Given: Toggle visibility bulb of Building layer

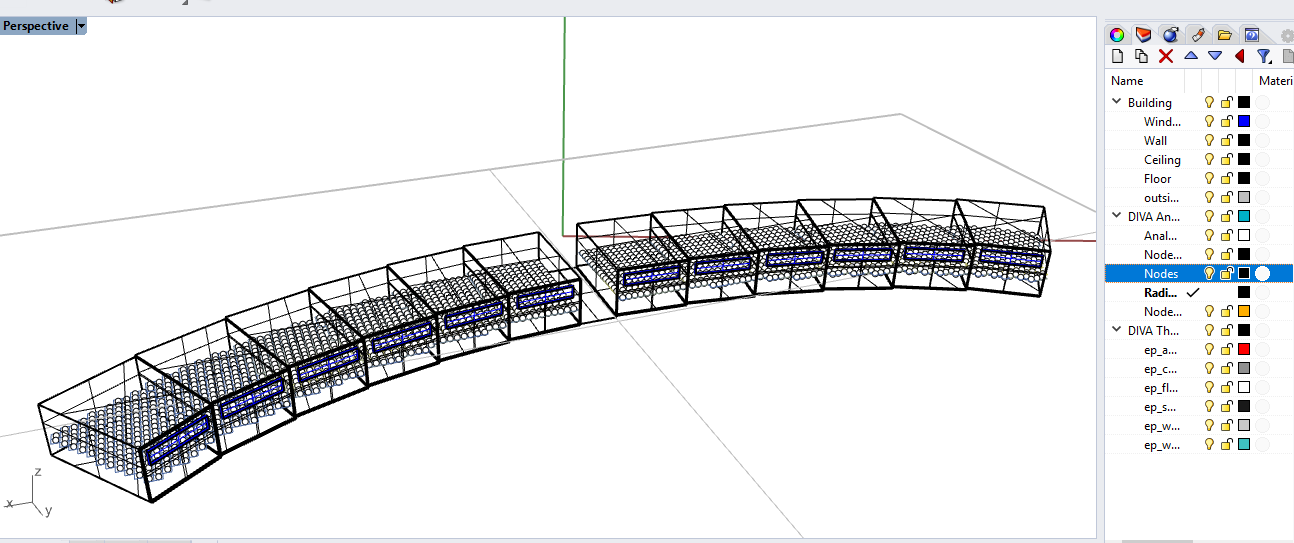Looking at the screenshot, I should (1209, 102).
